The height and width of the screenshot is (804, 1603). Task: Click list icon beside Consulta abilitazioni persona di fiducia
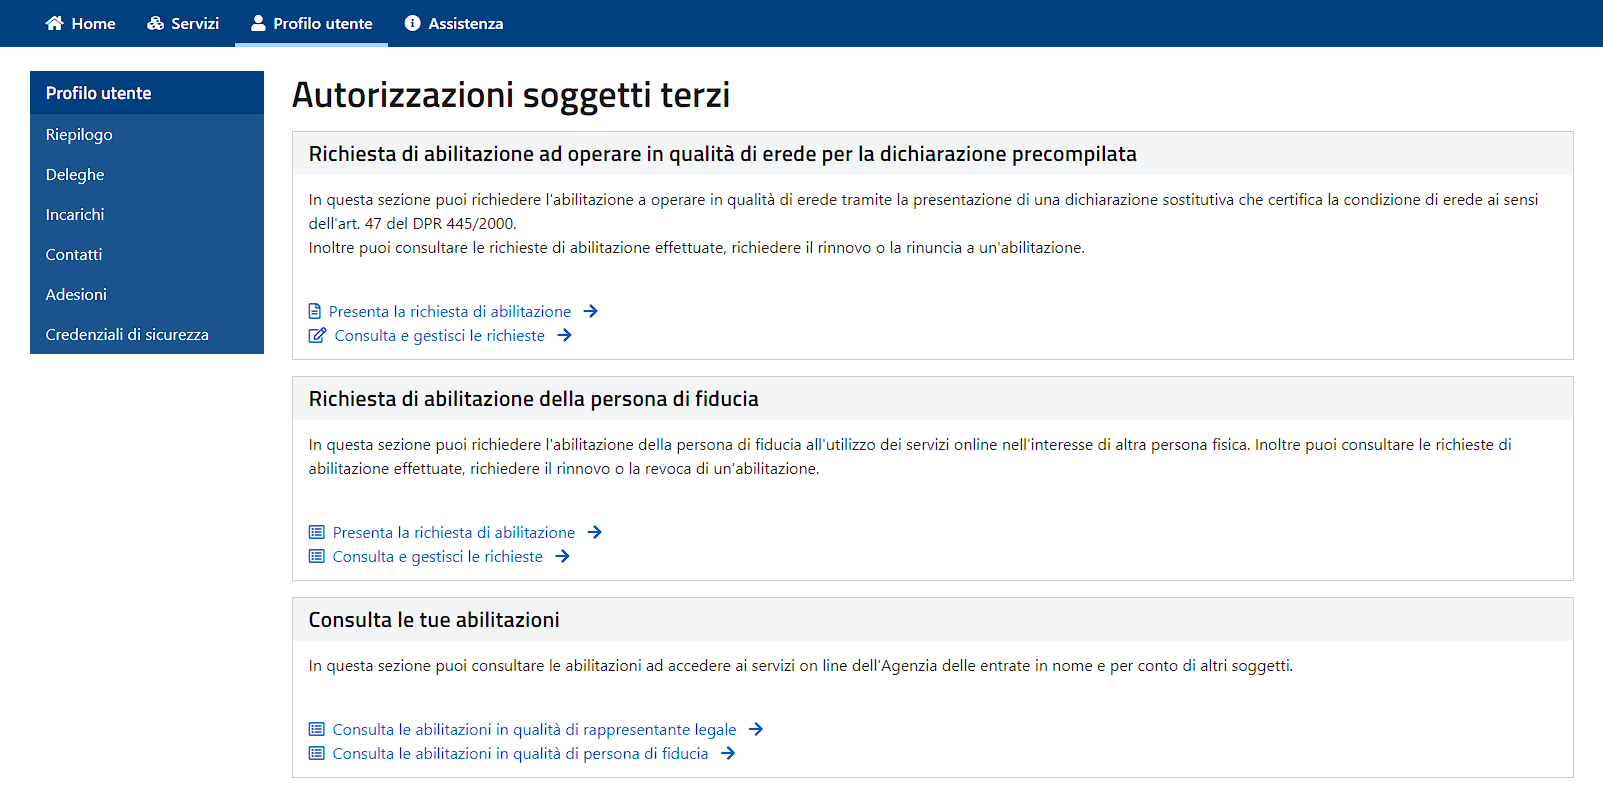[317, 753]
